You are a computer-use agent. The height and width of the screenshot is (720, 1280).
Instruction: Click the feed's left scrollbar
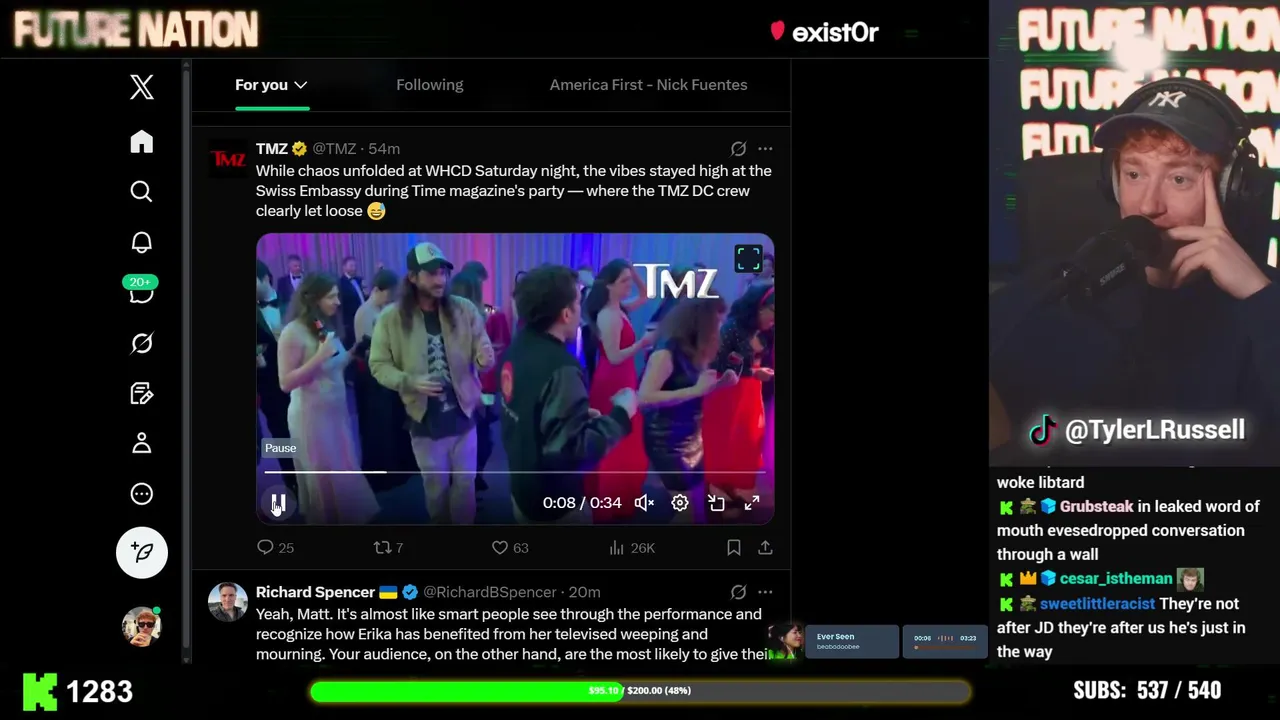[x=186, y=360]
